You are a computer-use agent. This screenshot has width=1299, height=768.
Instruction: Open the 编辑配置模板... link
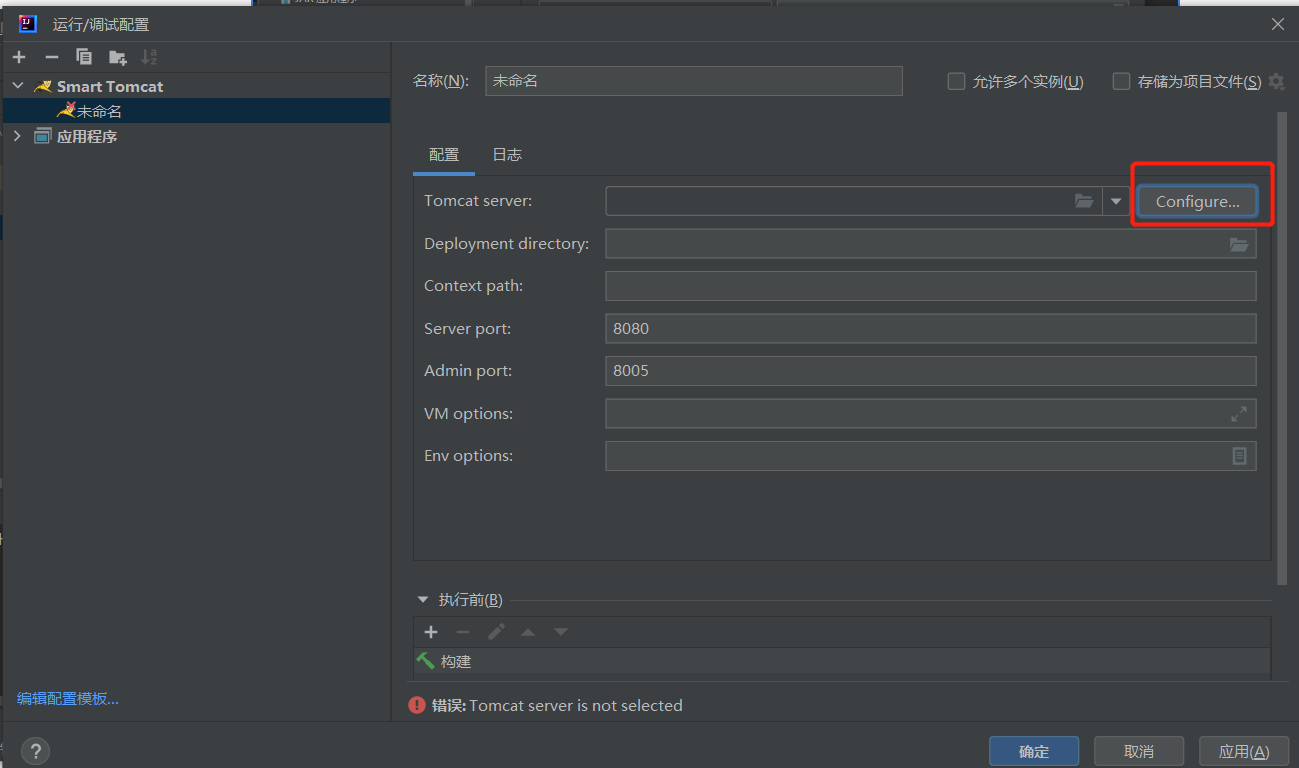pos(68,699)
